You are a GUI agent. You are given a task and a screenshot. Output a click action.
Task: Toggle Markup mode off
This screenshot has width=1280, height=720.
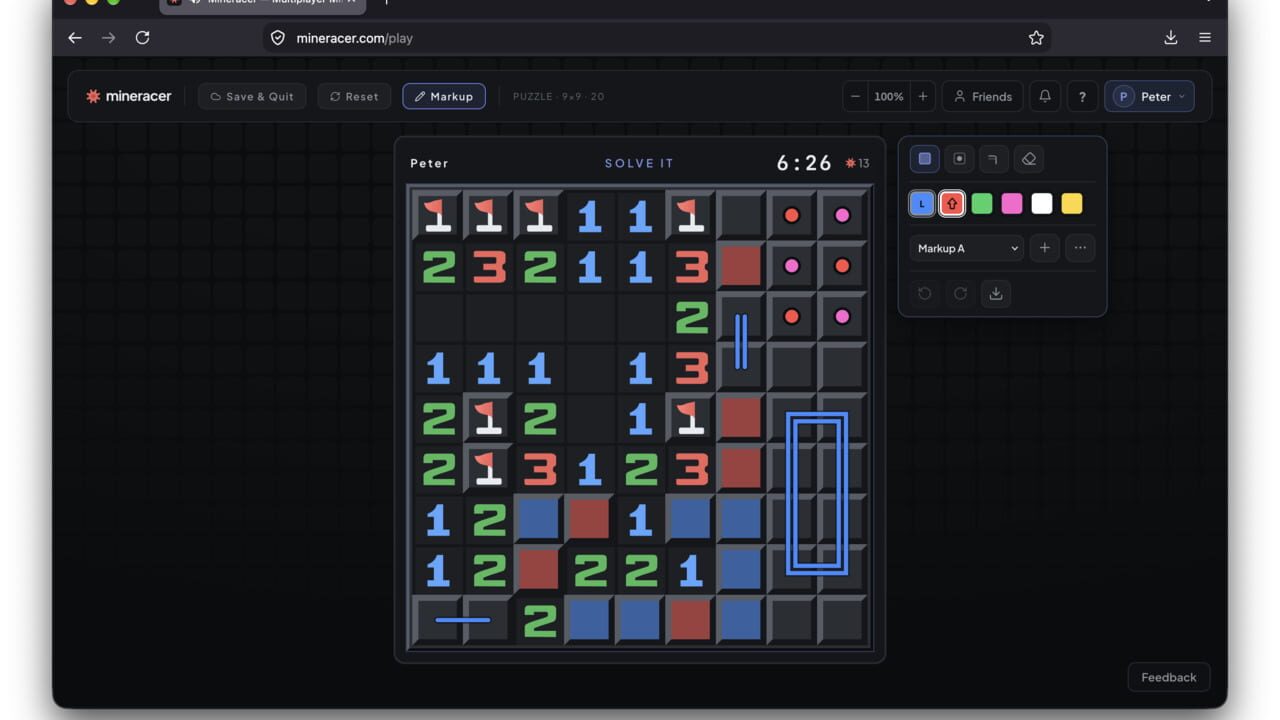[444, 96]
